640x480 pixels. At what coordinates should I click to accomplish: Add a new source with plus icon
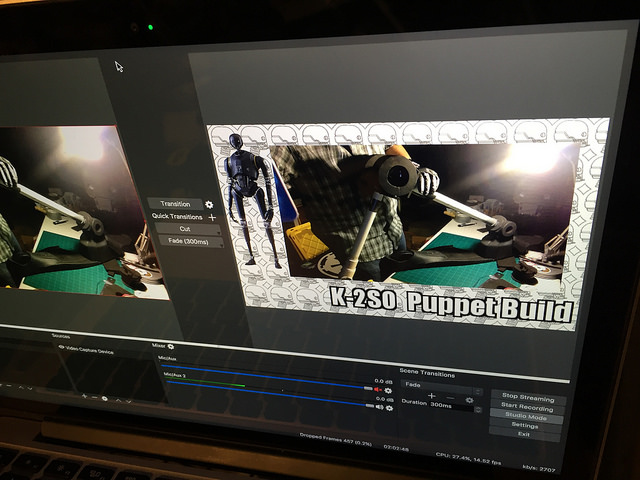point(84,396)
